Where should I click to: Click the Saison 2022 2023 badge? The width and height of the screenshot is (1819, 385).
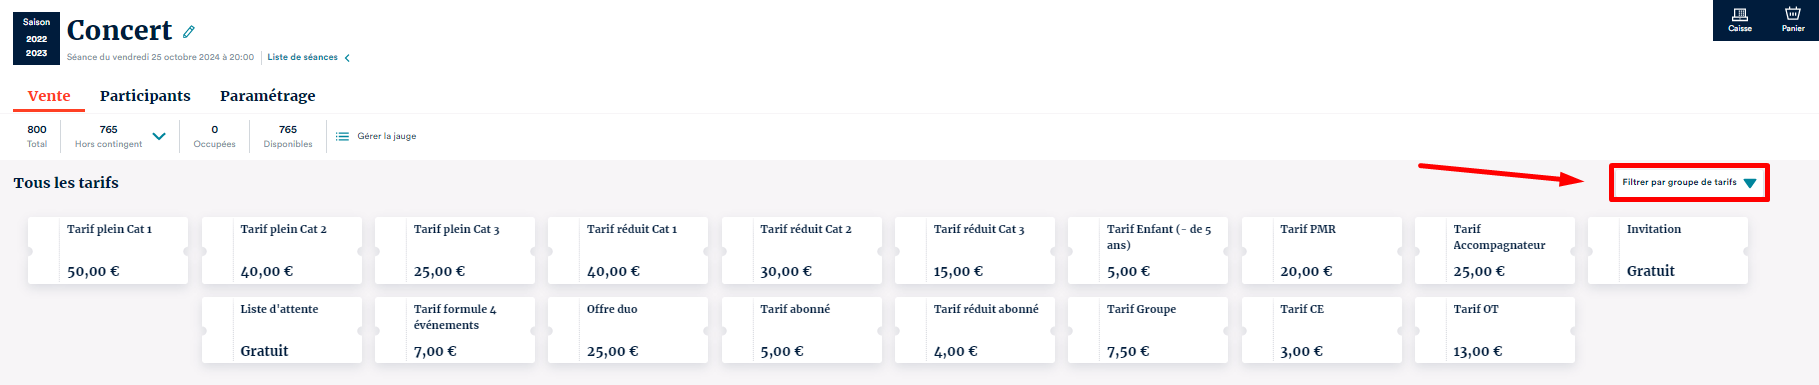[x=36, y=38]
